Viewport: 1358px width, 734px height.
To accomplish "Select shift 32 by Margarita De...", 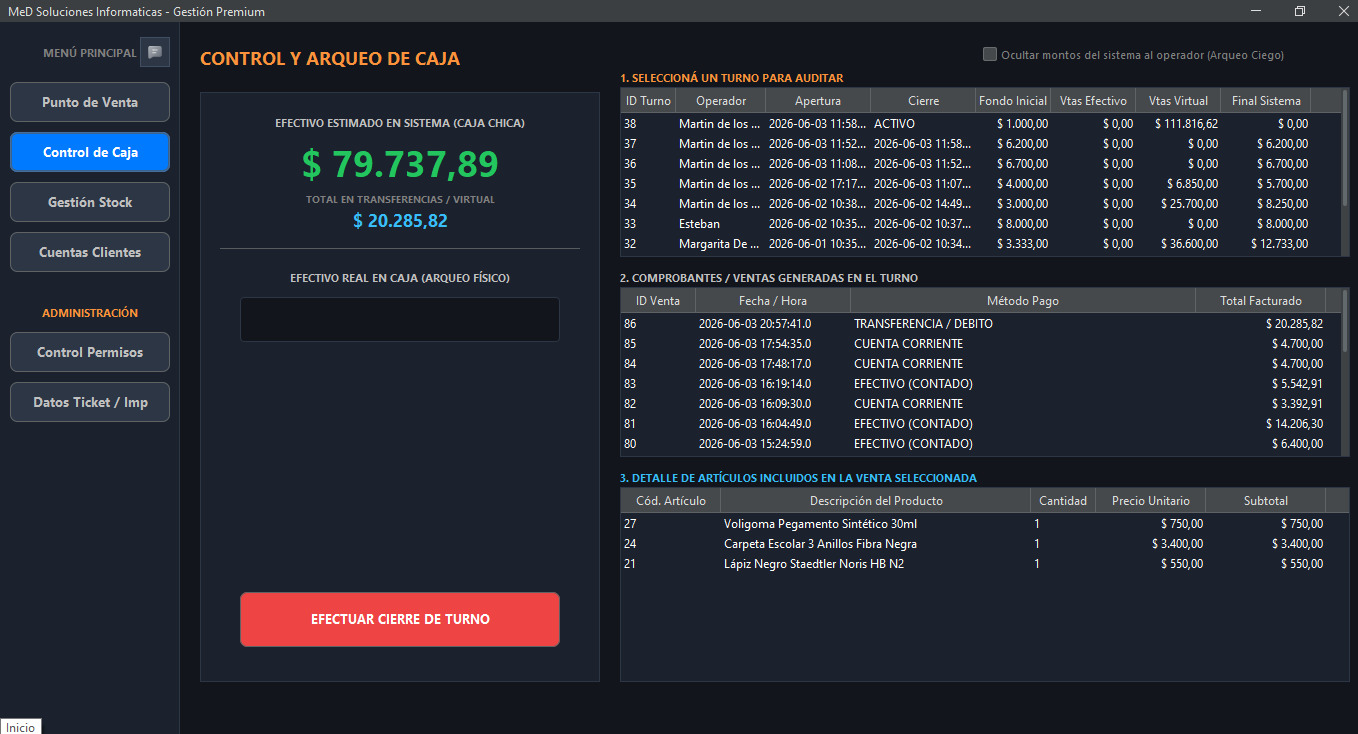I will [x=980, y=244].
